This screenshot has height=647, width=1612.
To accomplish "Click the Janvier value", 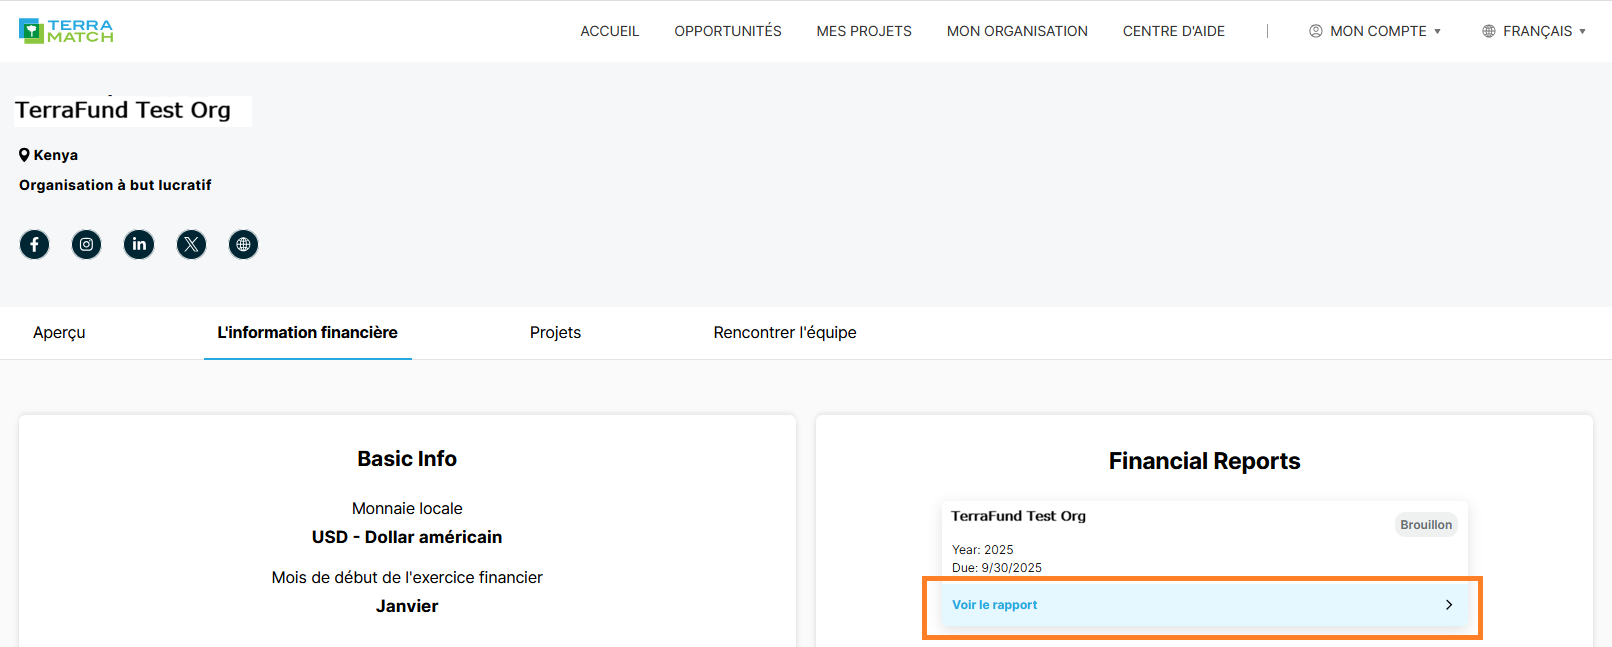I will tap(407, 606).
